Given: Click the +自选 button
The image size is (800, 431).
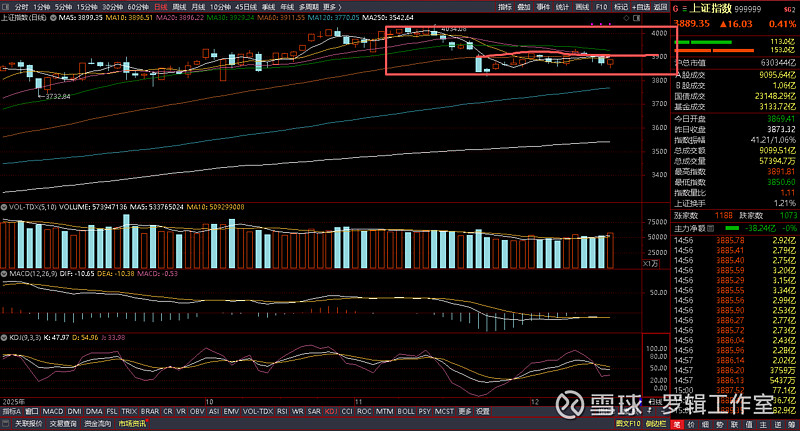Looking at the screenshot, I should (642, 6).
